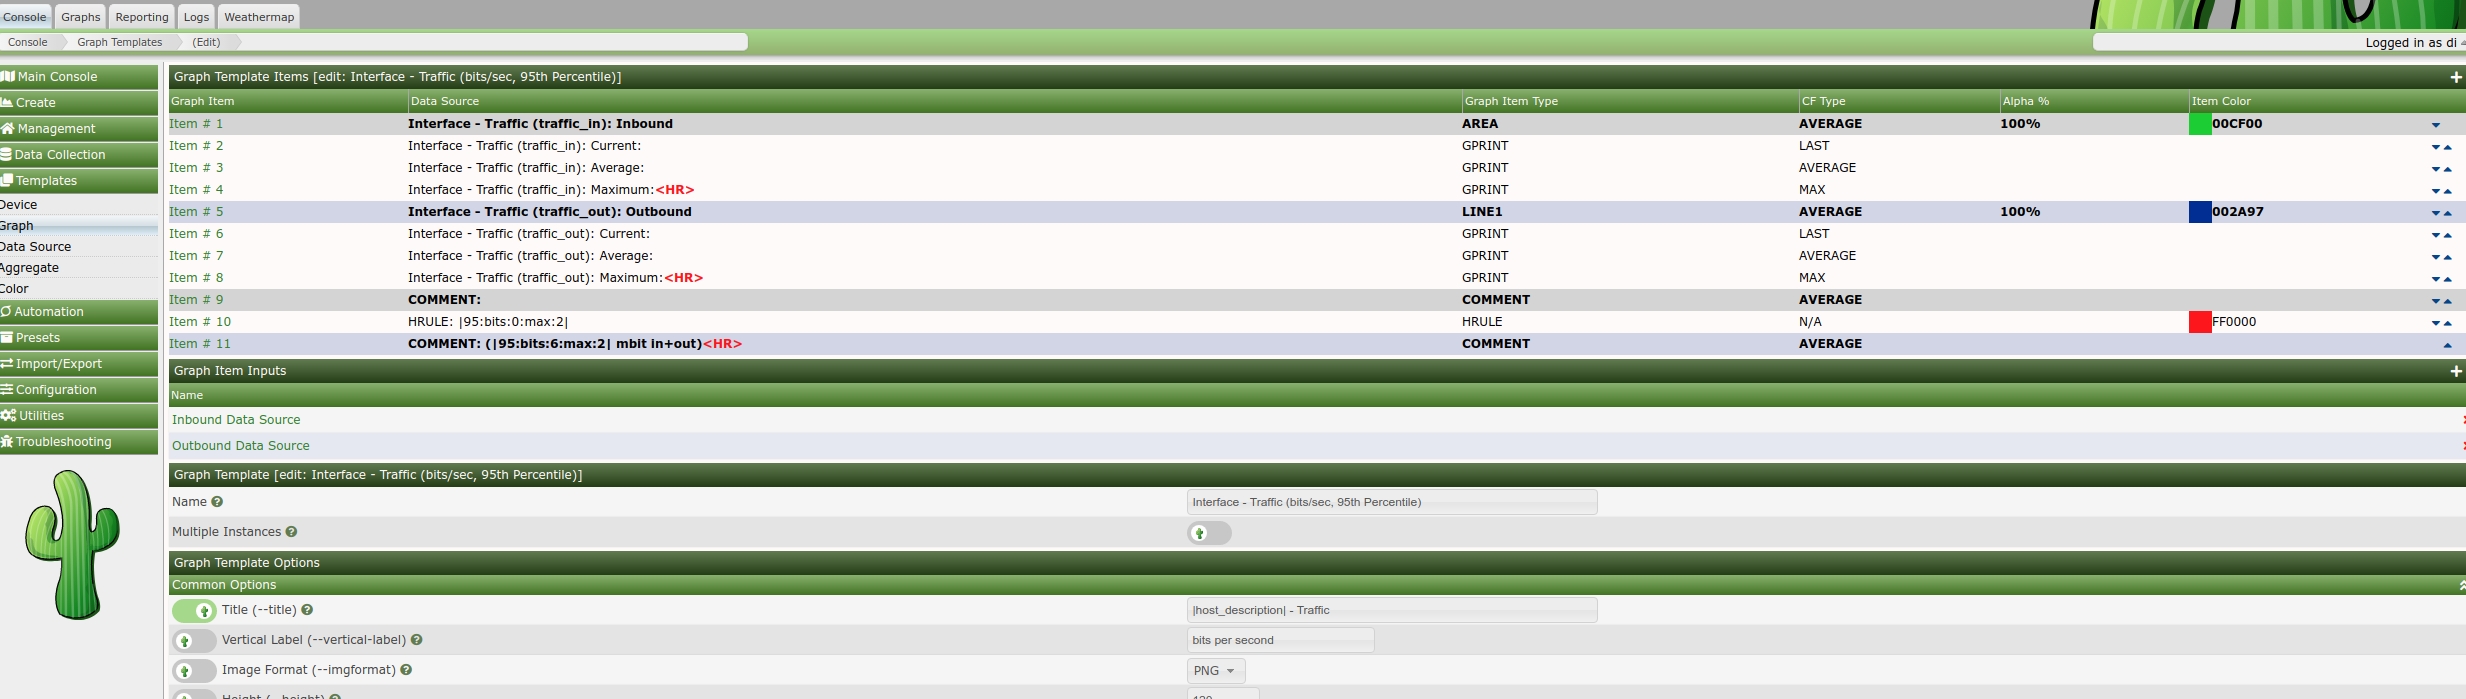The image size is (2466, 699).
Task: Move Item # 8 down arrow
Action: 2435,279
